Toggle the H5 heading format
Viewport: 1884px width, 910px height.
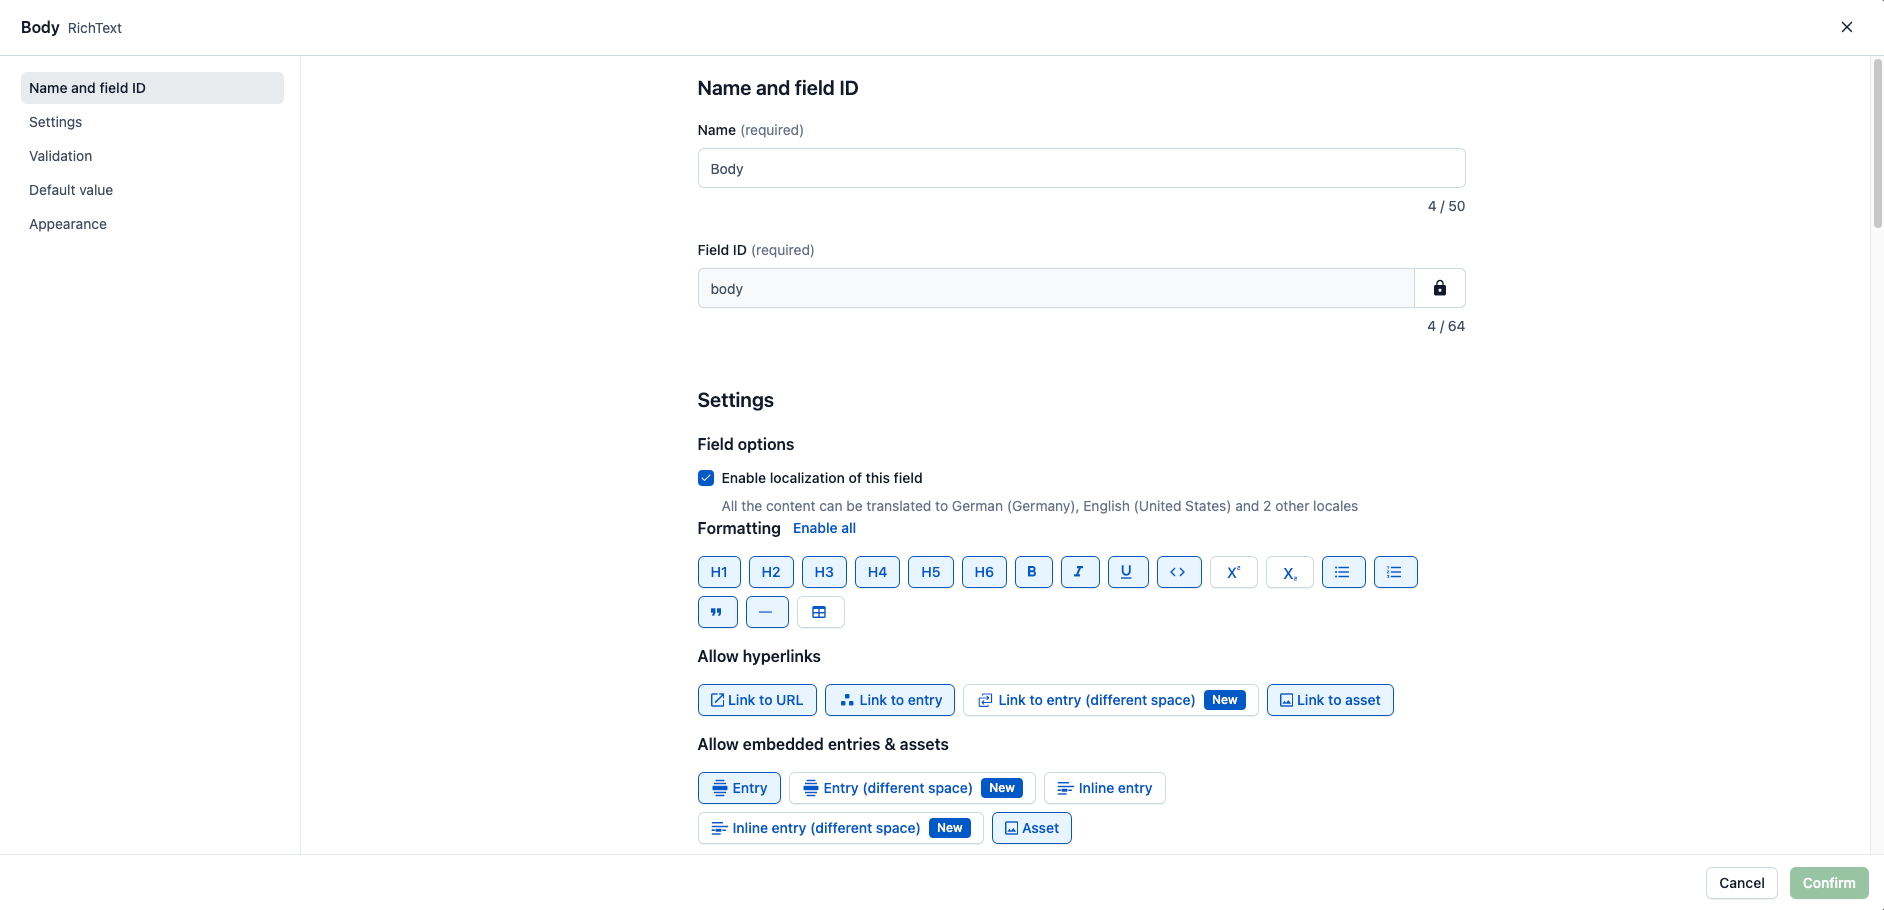click(x=931, y=572)
